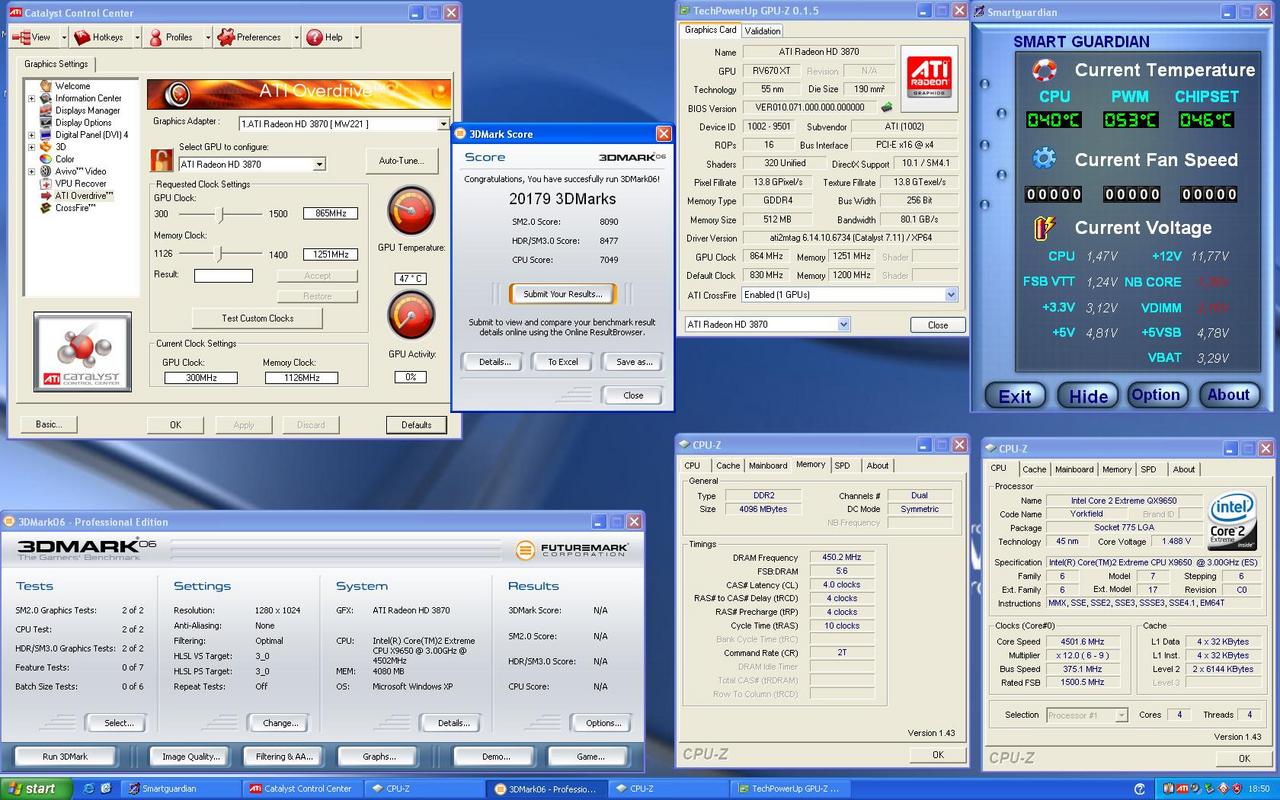Open the SPD tab in CPU-Z memory window
The image size is (1280, 800).
tap(842, 465)
